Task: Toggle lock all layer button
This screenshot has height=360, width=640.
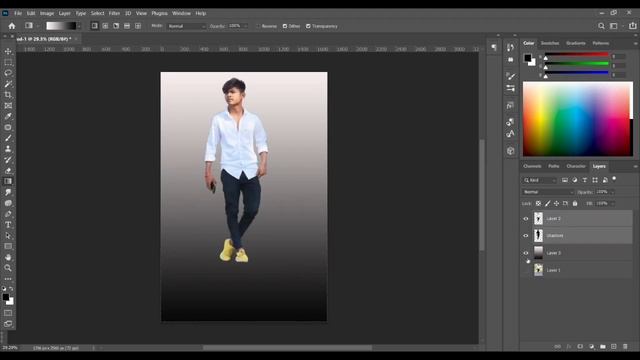Action: pyautogui.click(x=575, y=203)
